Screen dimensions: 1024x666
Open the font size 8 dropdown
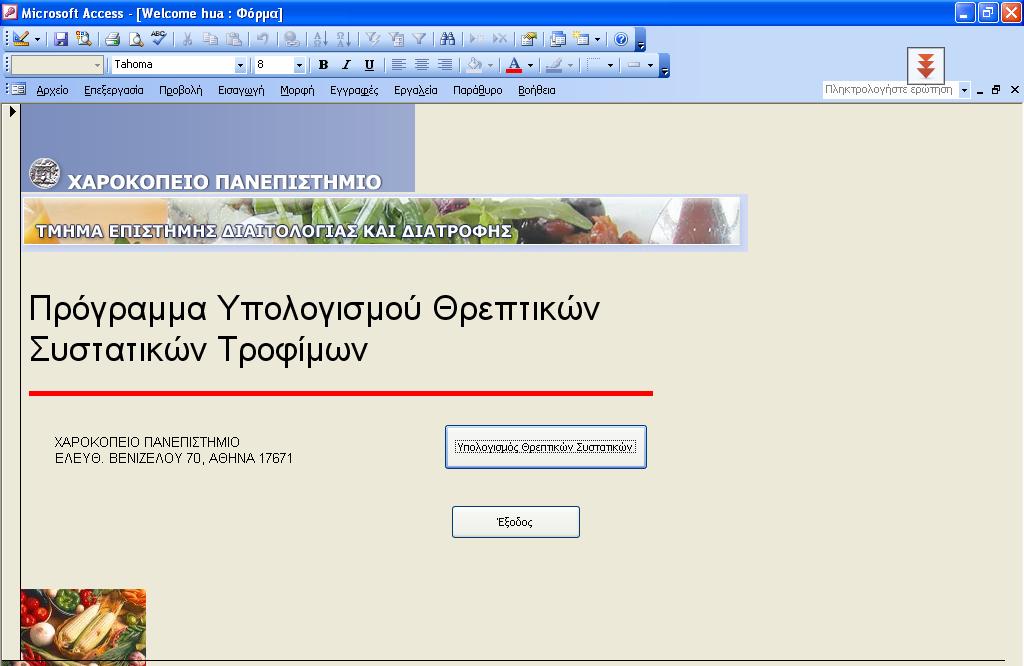[299, 65]
